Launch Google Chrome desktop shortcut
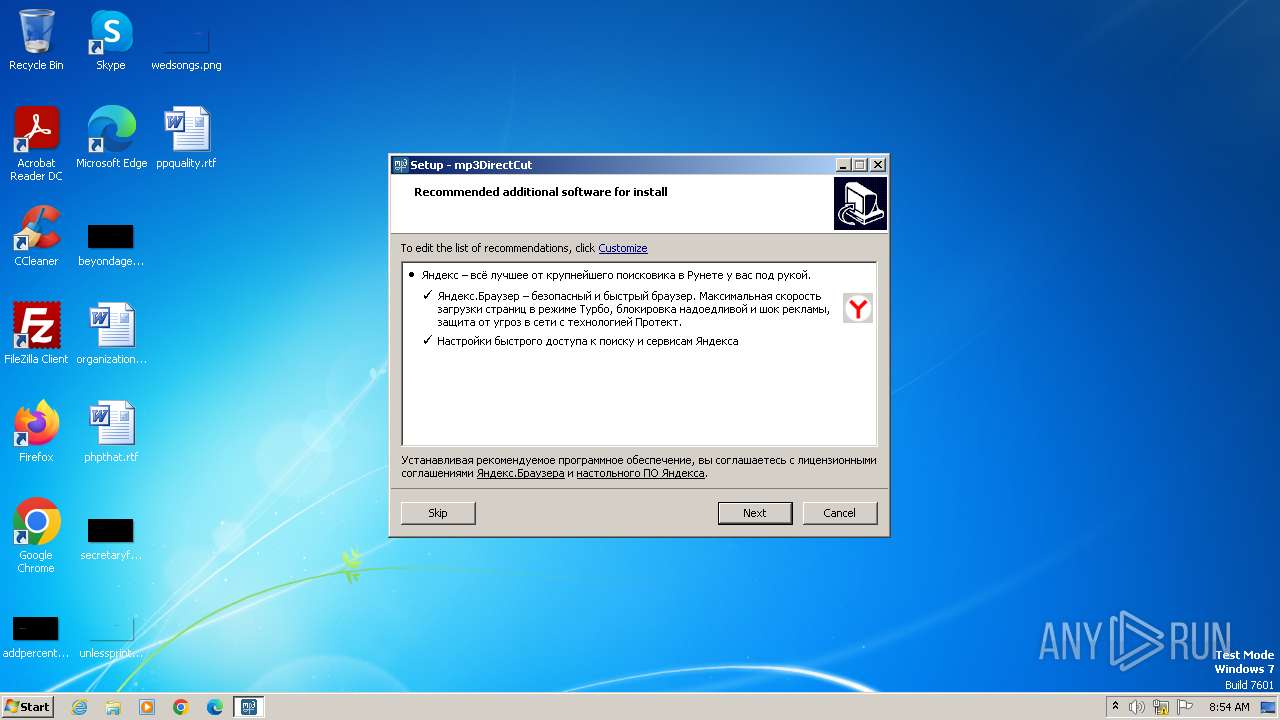The width and height of the screenshot is (1280, 720). tap(36, 536)
